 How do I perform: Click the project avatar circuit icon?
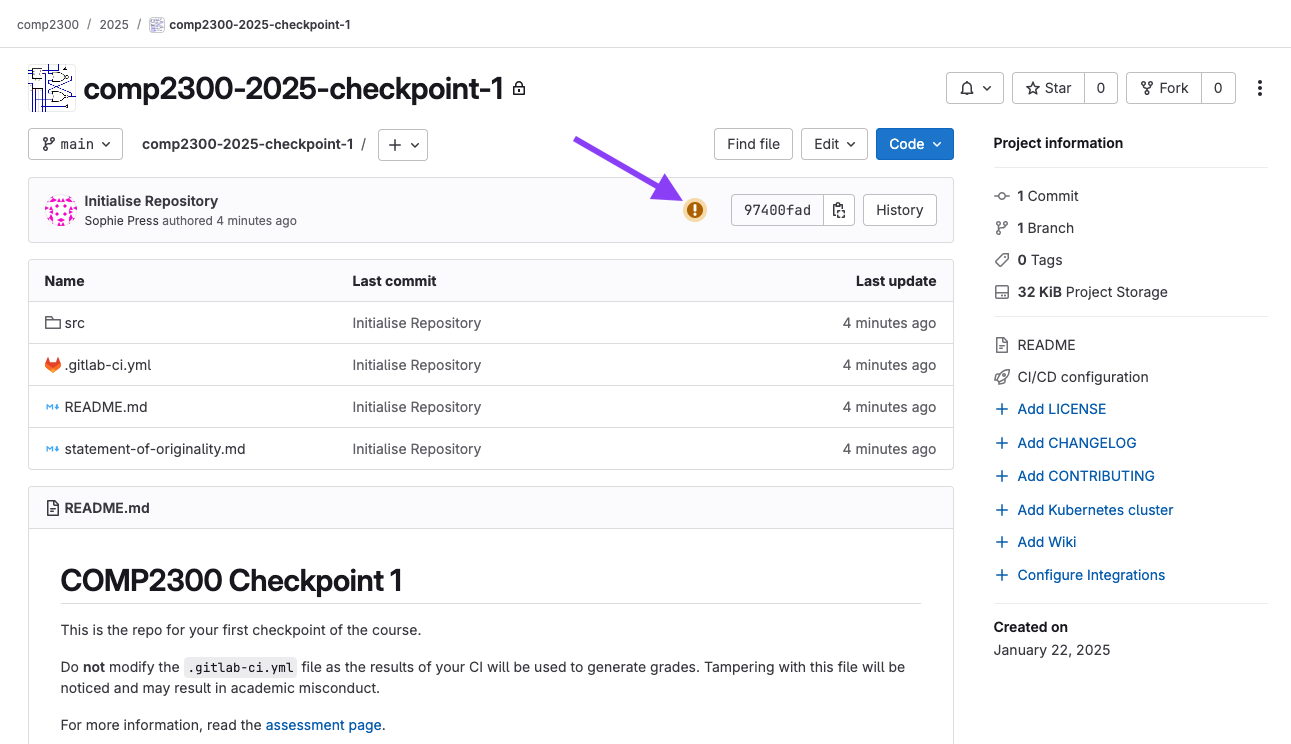(x=52, y=88)
